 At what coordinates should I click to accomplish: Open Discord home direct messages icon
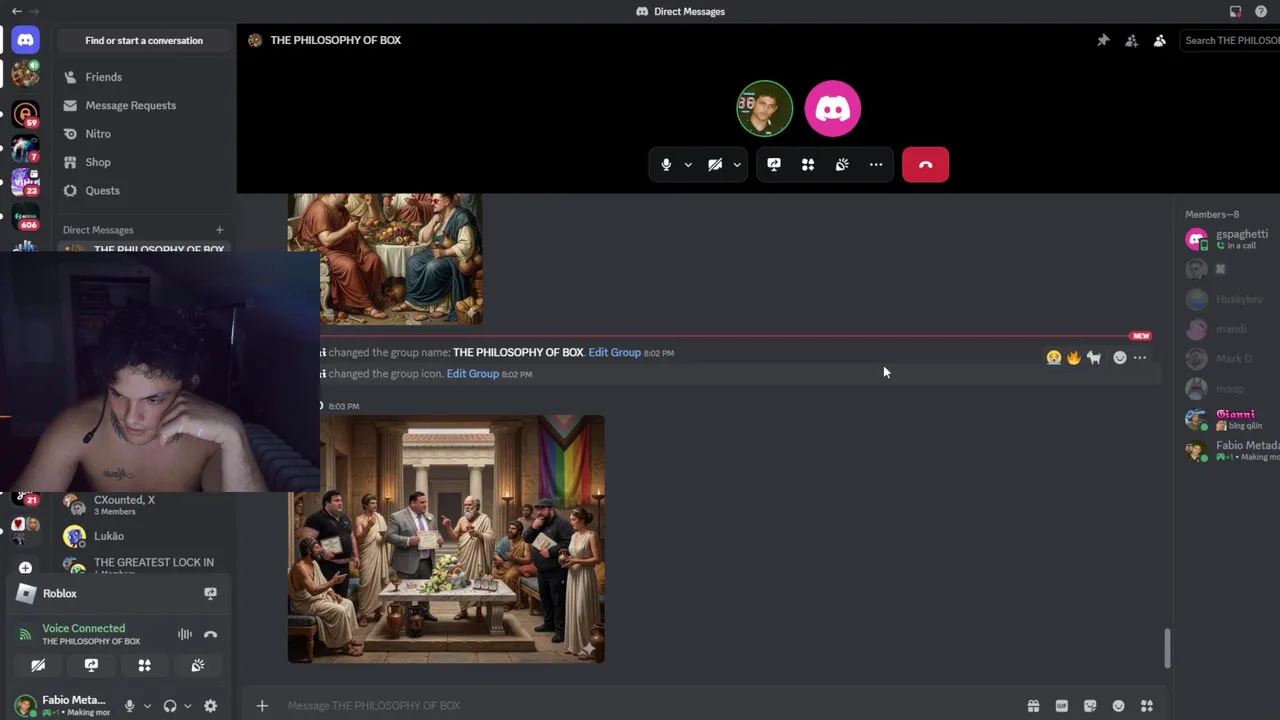26,40
